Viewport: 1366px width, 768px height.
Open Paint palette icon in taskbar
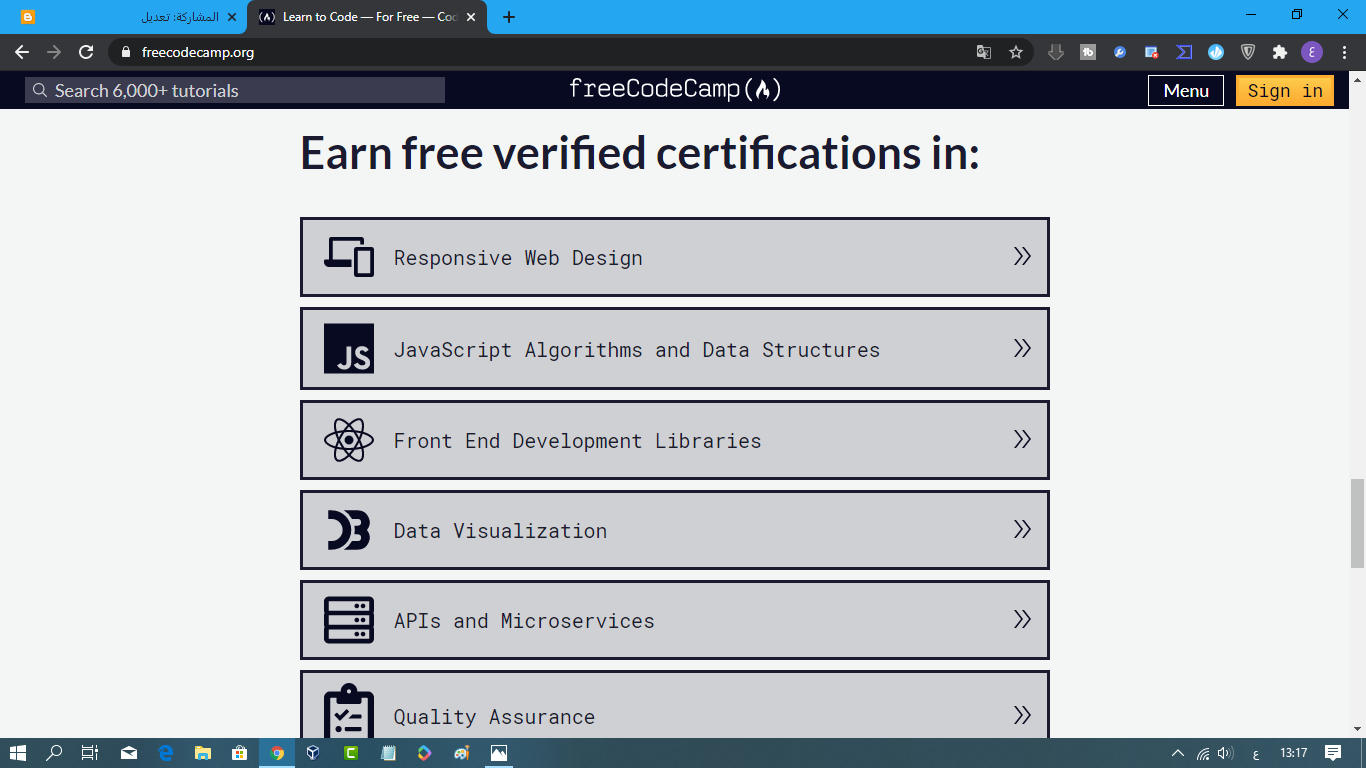[461, 753]
